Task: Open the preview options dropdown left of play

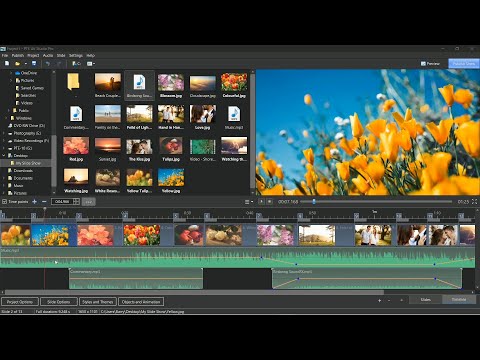Action: pos(249,202)
